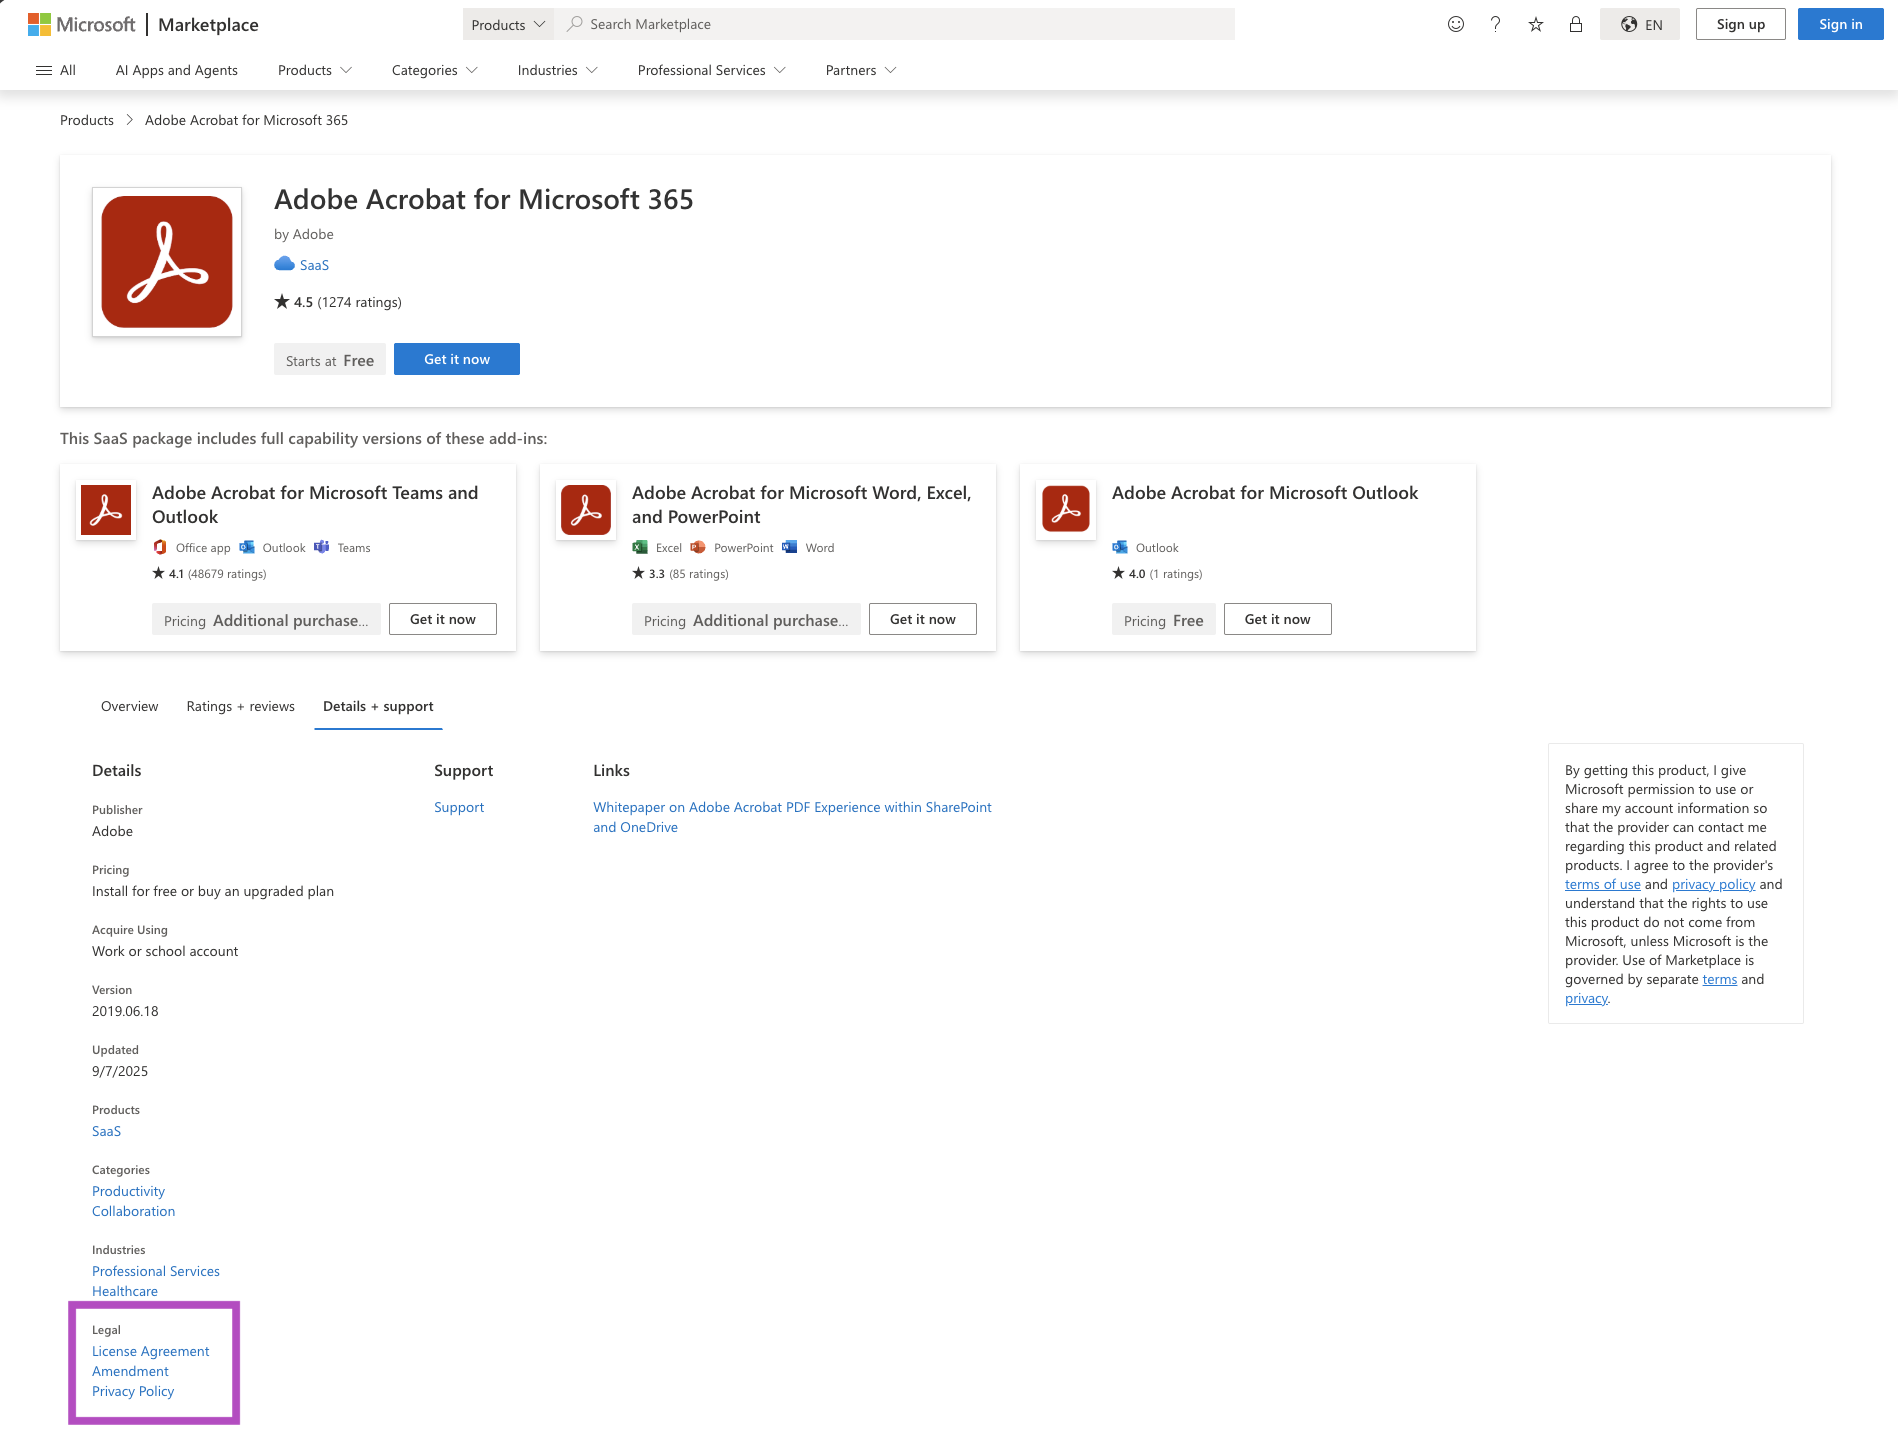The height and width of the screenshot is (1432, 1898).
Task: Open AI Apps and Agents
Action: pos(177,70)
